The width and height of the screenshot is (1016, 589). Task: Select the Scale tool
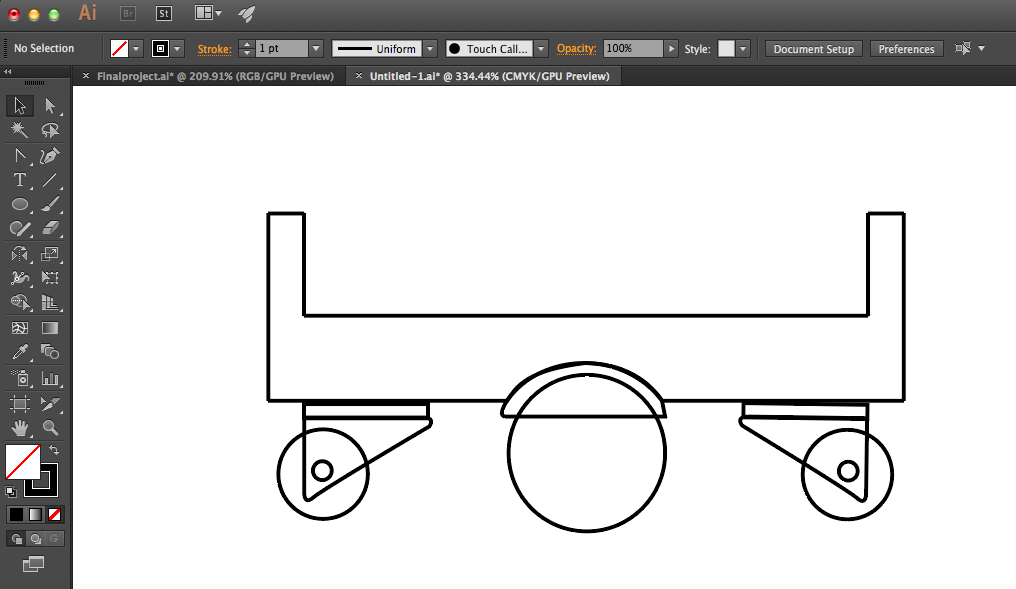(x=50, y=254)
